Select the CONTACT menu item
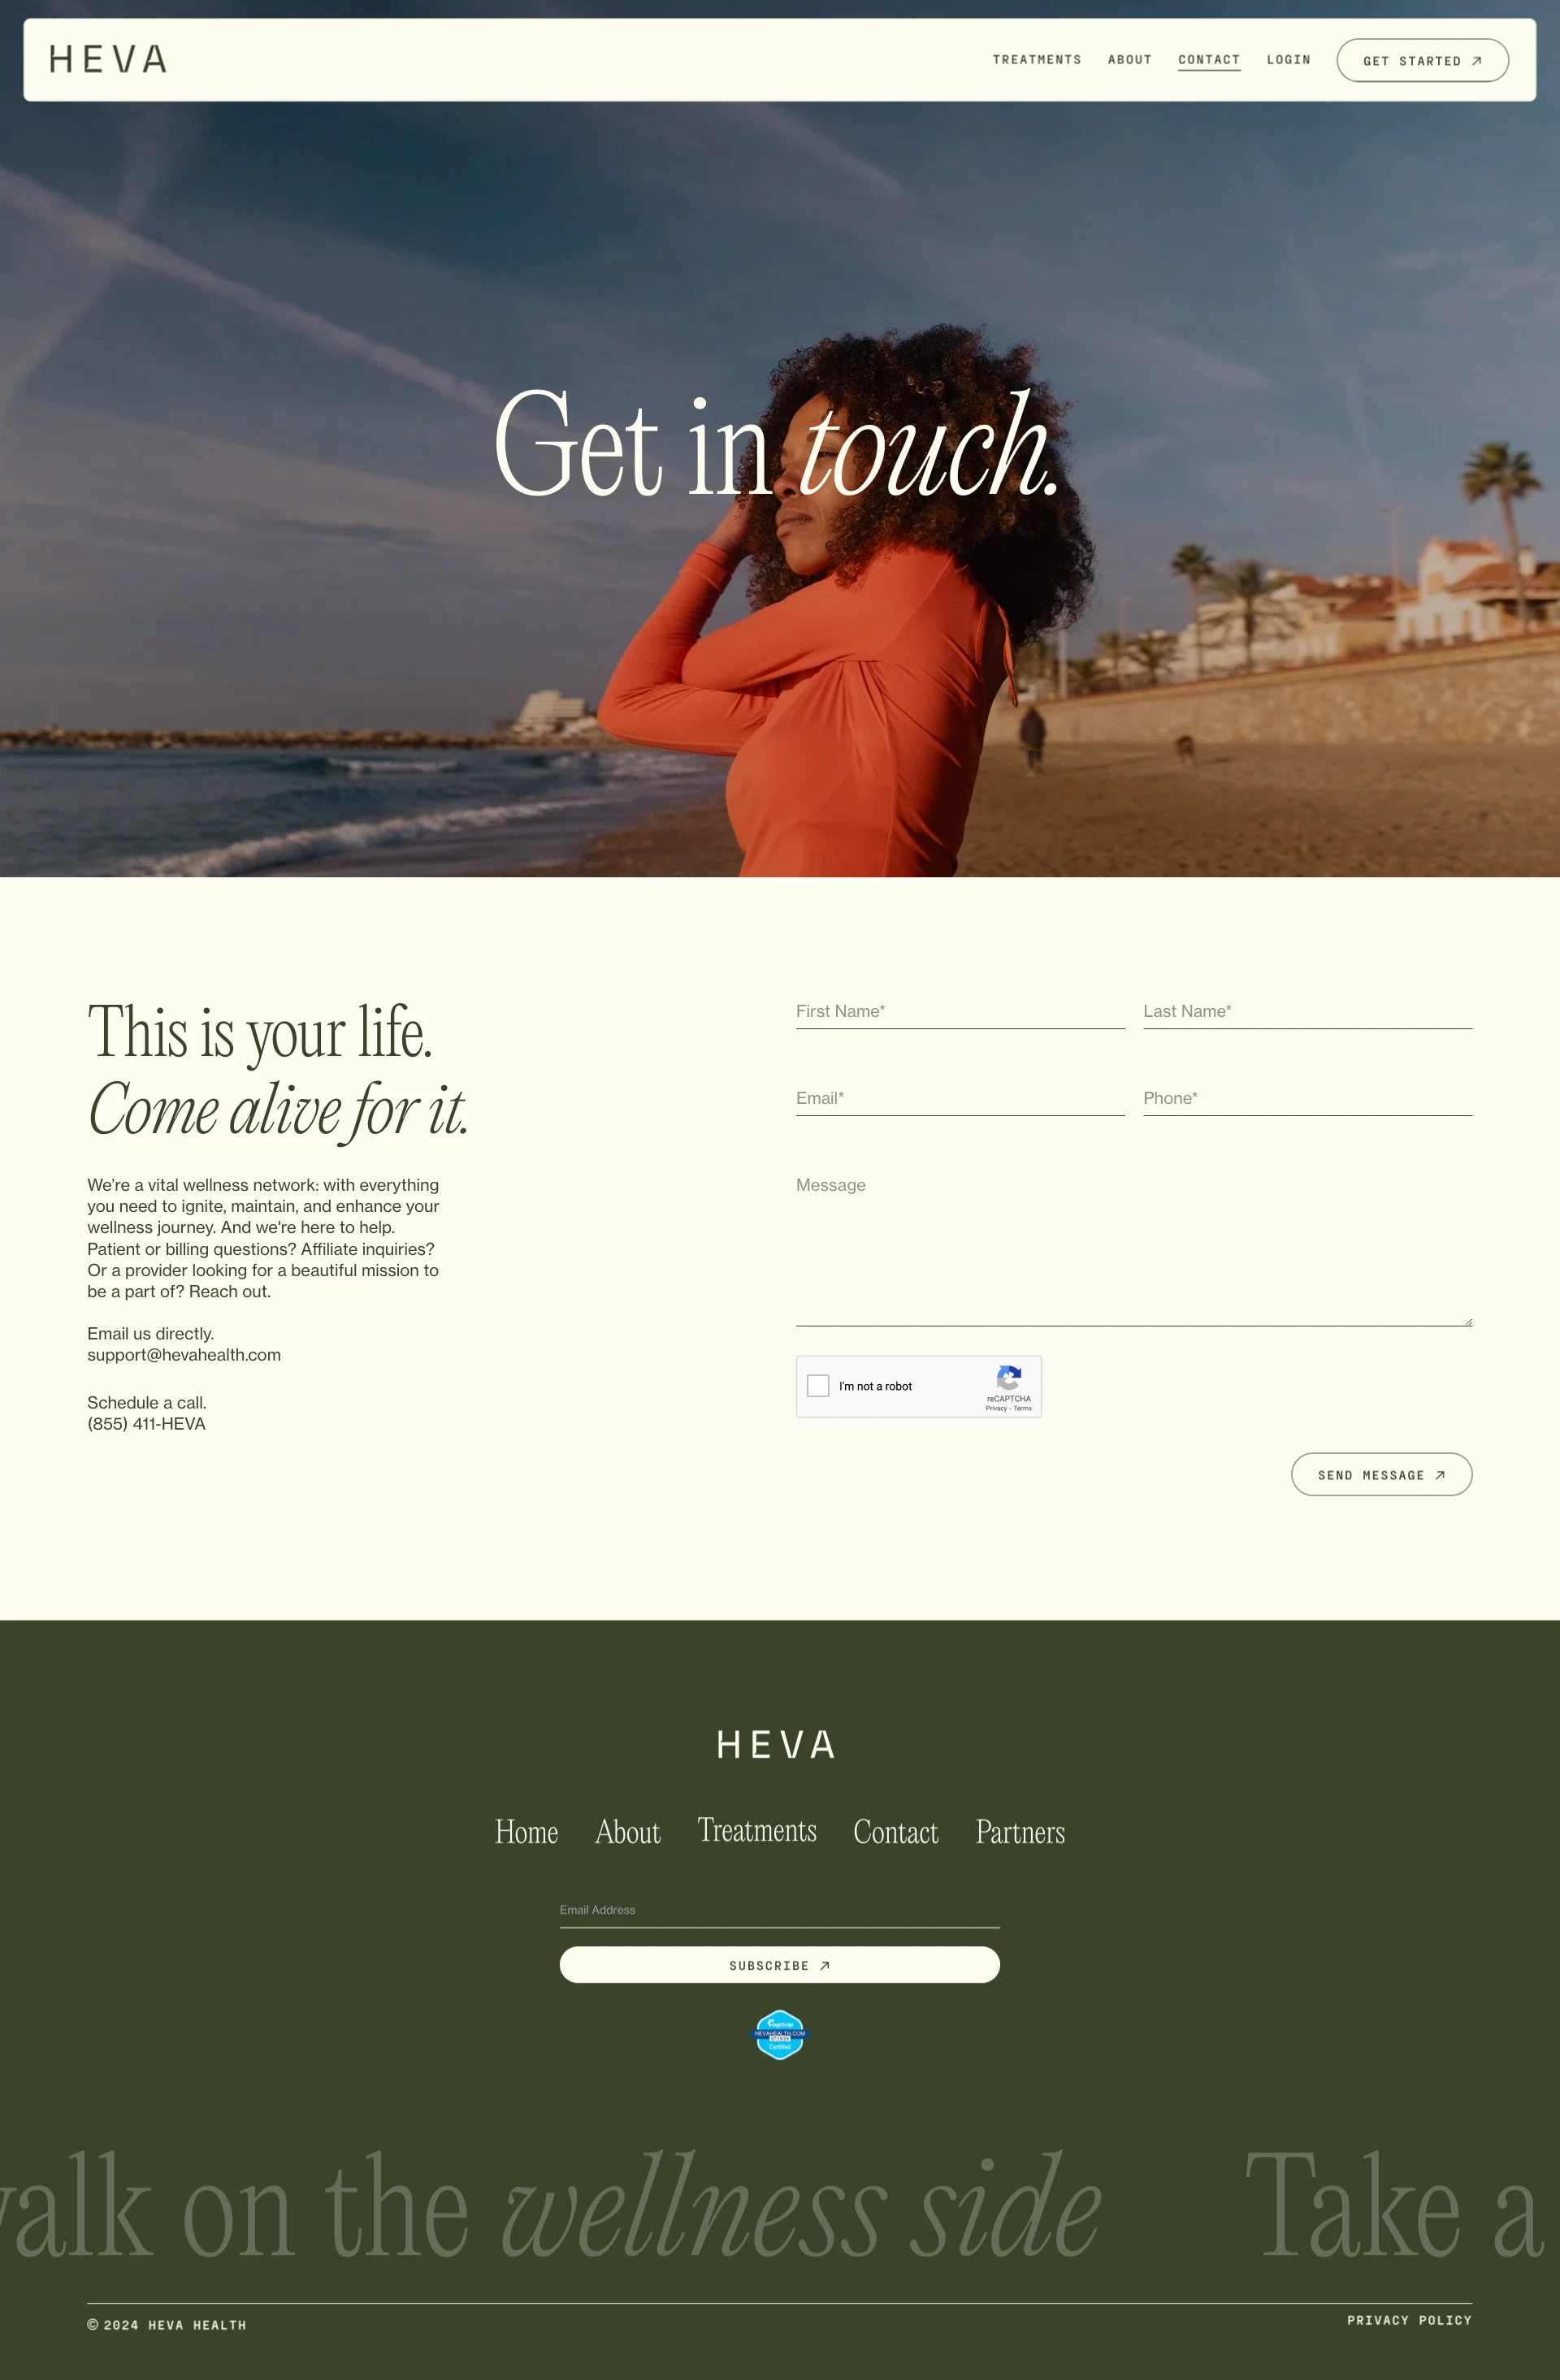Screen dimensions: 1560x2380 coord(1208,59)
